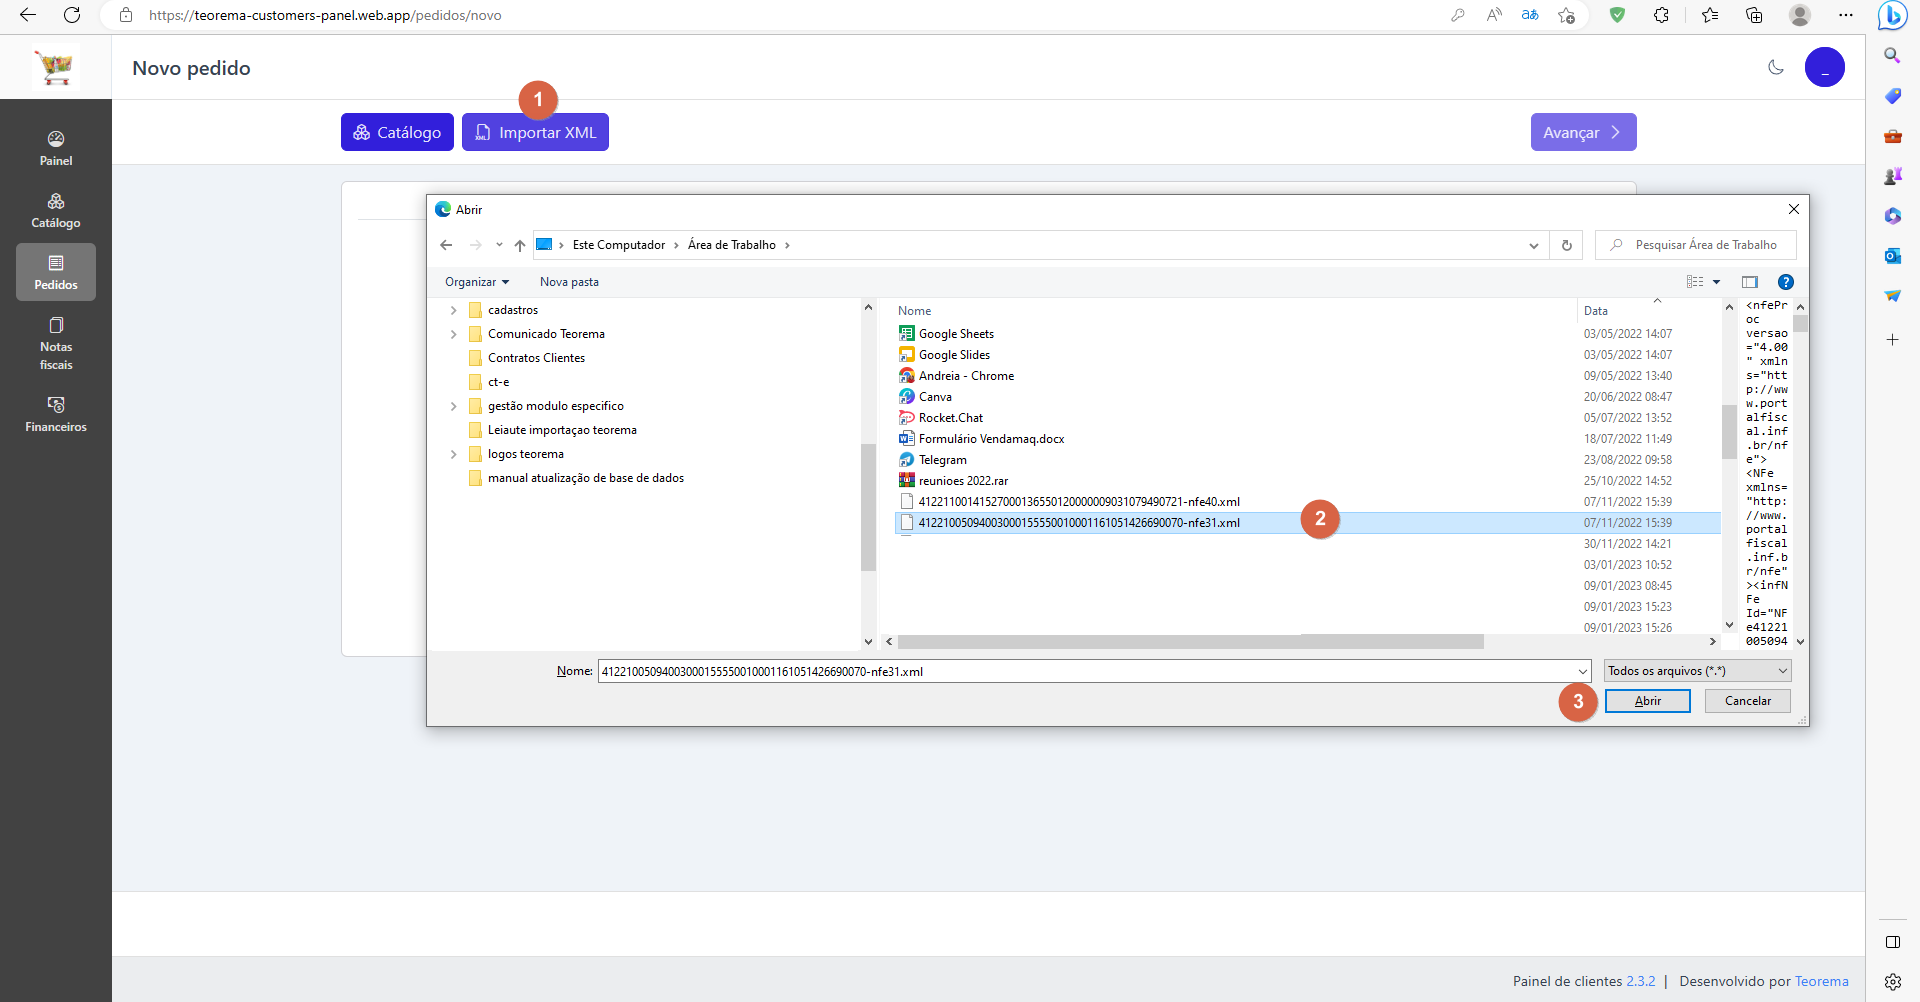Screen dimensions: 1920x1002
Task: Click the Importar XML button
Action: pyautogui.click(x=535, y=132)
